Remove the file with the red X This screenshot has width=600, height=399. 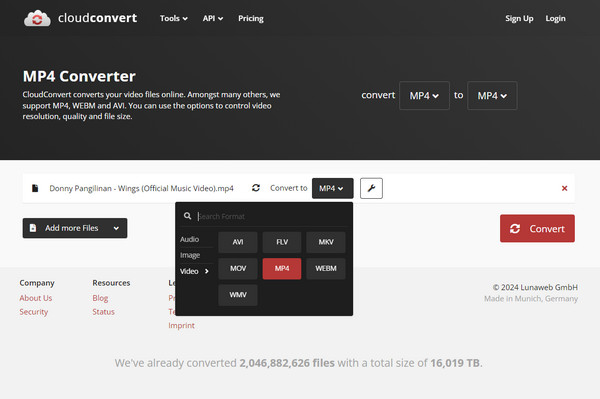tap(564, 188)
